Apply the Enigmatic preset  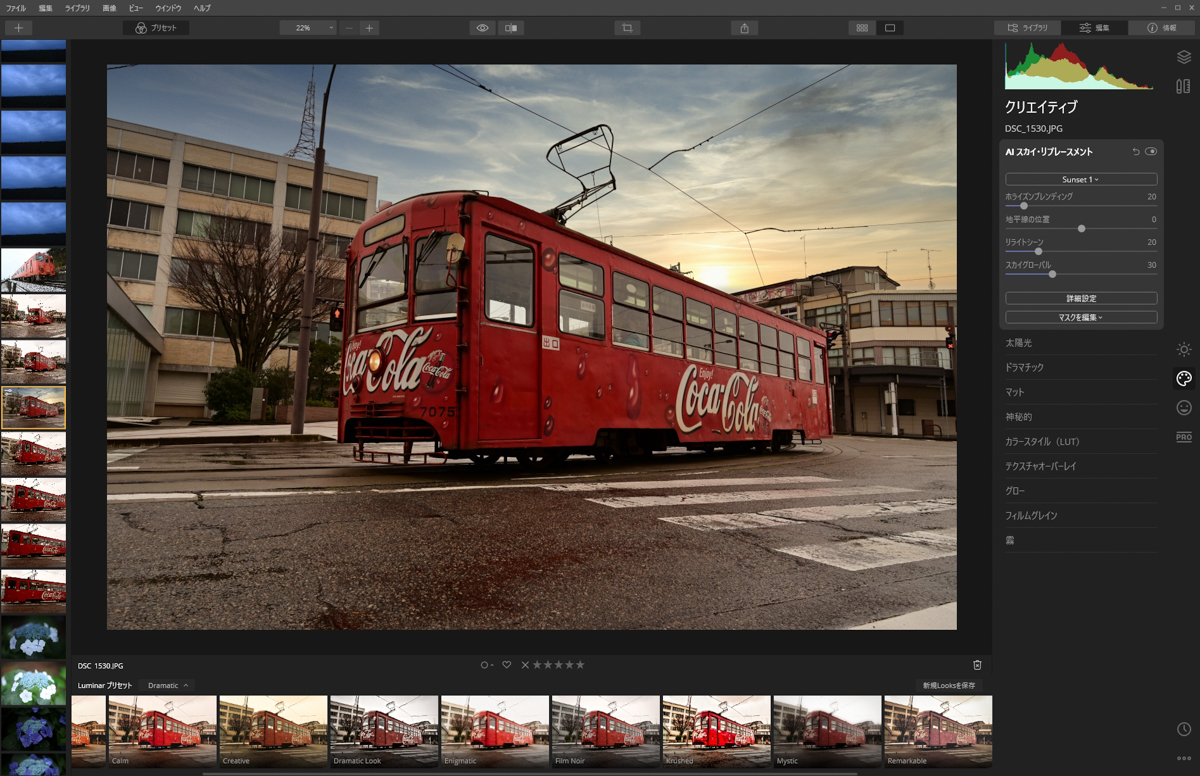[495, 732]
